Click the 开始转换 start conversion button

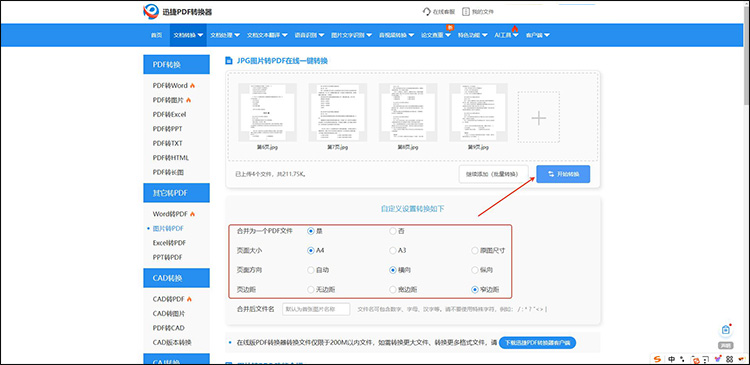click(x=563, y=174)
